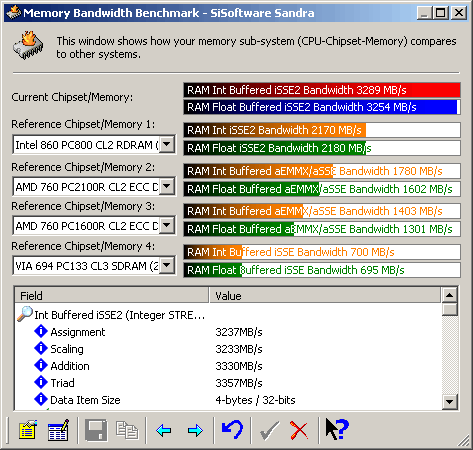Click the red X cancel icon

click(x=299, y=430)
